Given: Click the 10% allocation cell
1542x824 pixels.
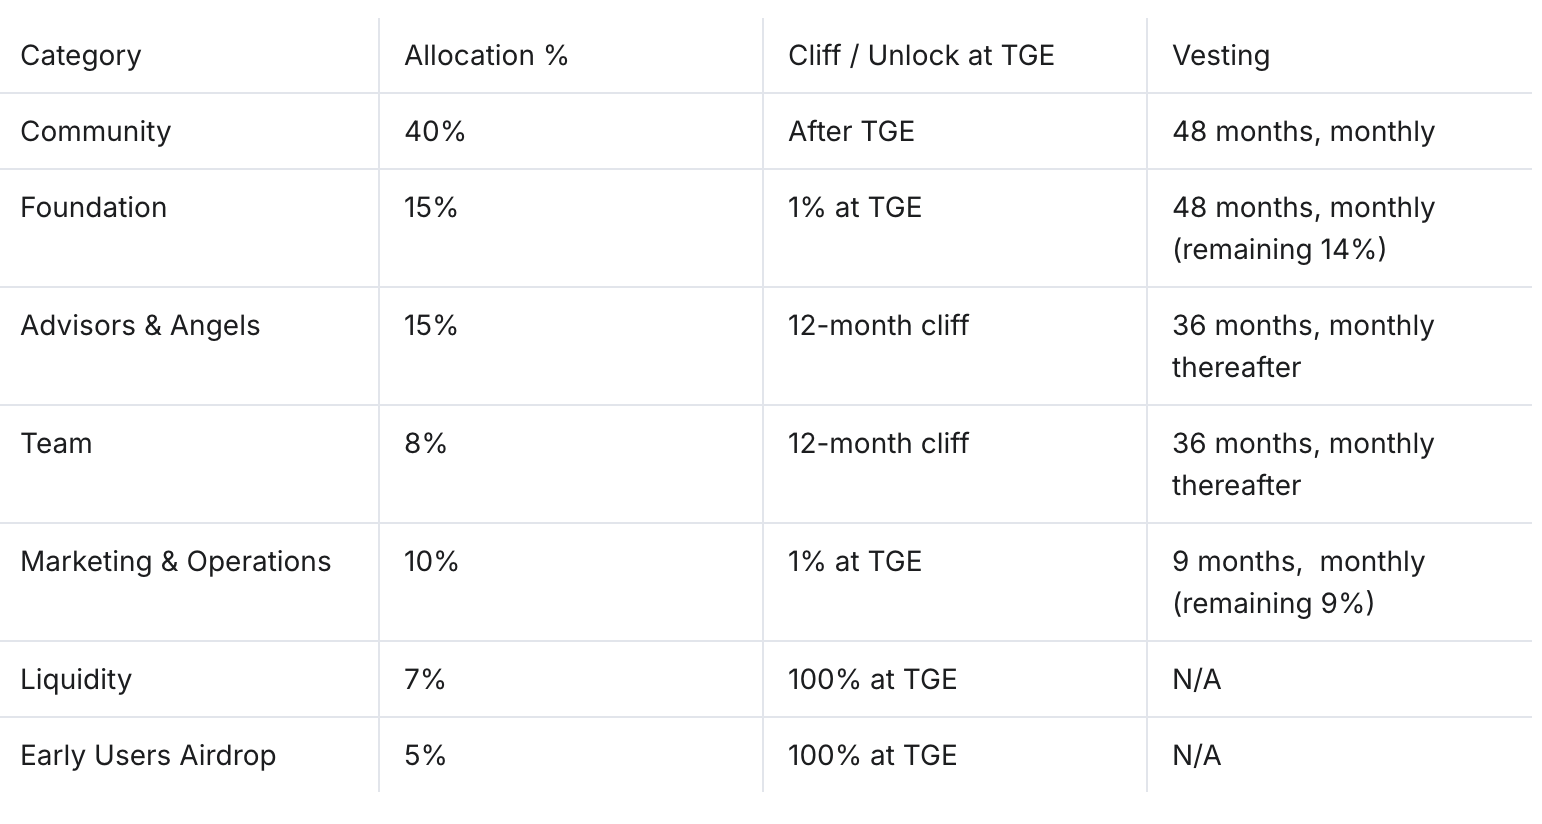Looking at the screenshot, I should [x=431, y=562].
